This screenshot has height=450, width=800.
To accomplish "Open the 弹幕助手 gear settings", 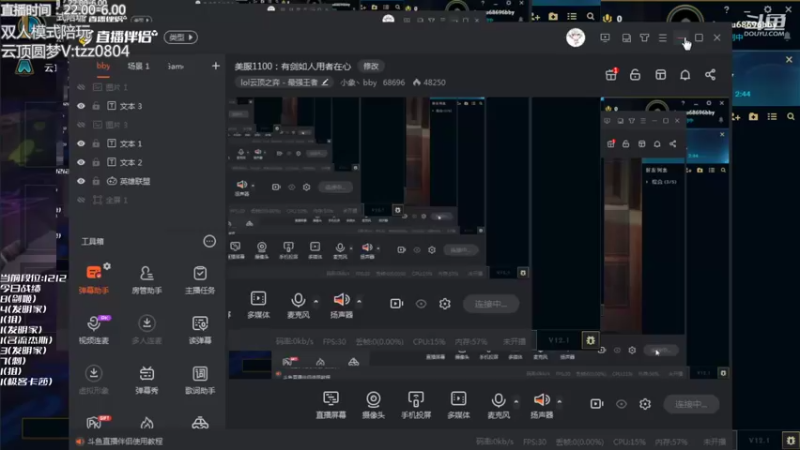I will pyautogui.click(x=107, y=266).
